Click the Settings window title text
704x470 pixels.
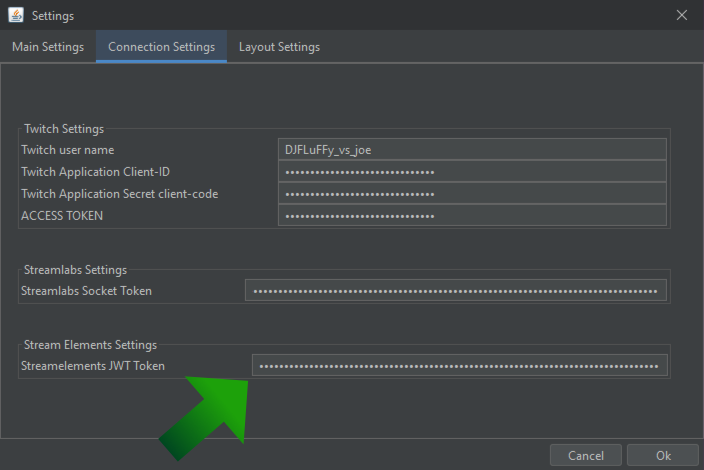[53, 16]
